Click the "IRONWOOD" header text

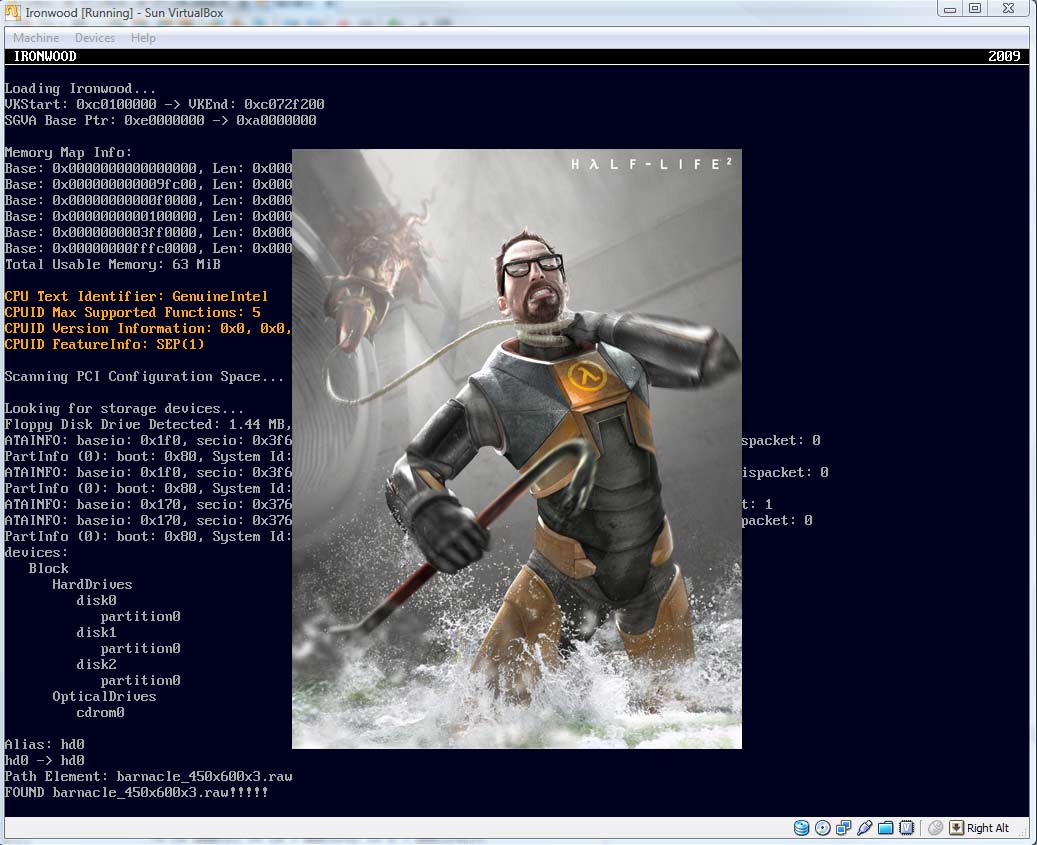pyautogui.click(x=45, y=56)
